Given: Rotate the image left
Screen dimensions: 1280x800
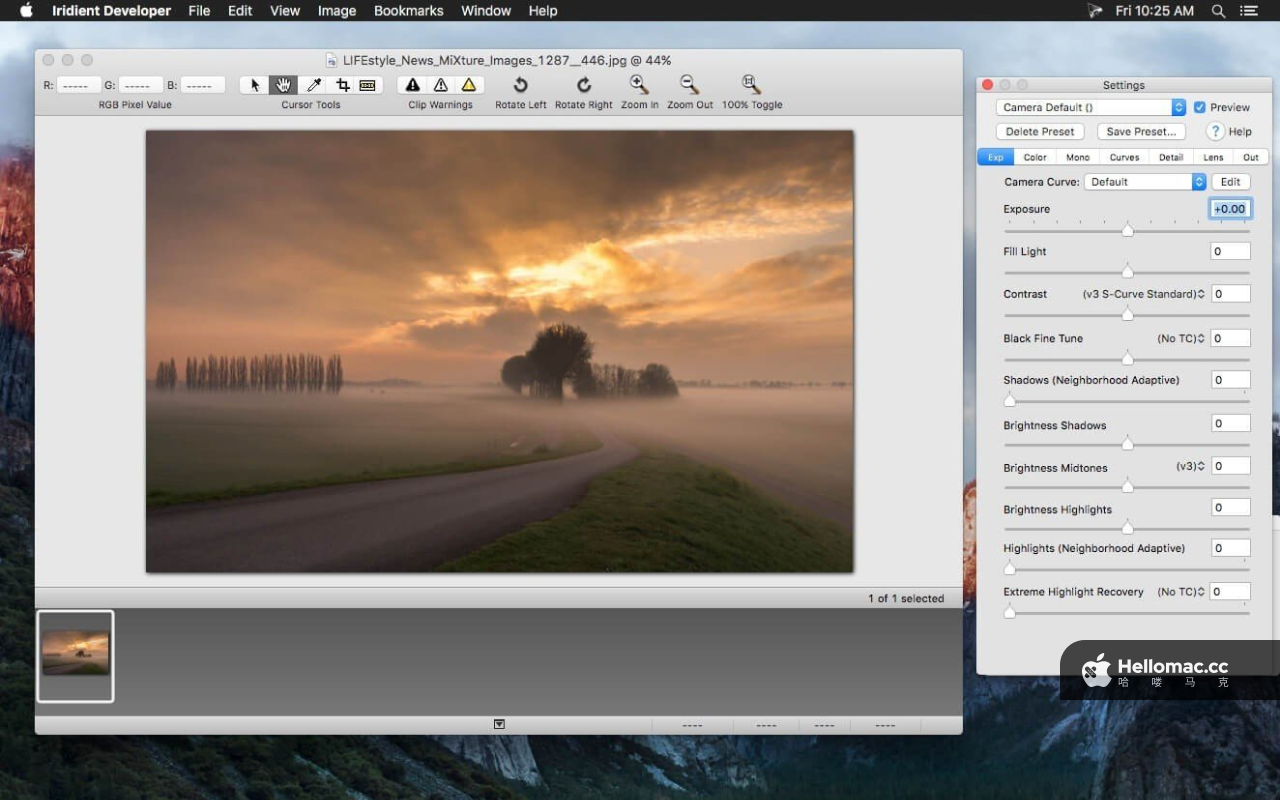Looking at the screenshot, I should point(520,85).
